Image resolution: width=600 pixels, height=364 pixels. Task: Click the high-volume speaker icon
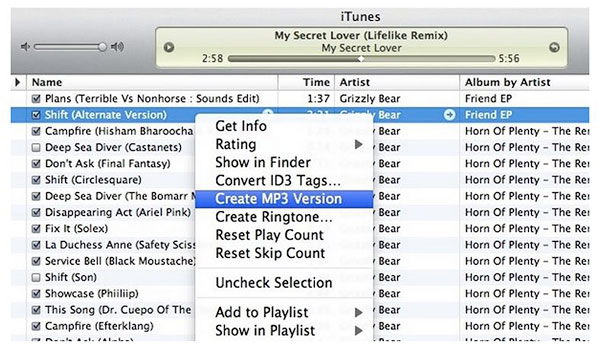pyautogui.click(x=117, y=47)
